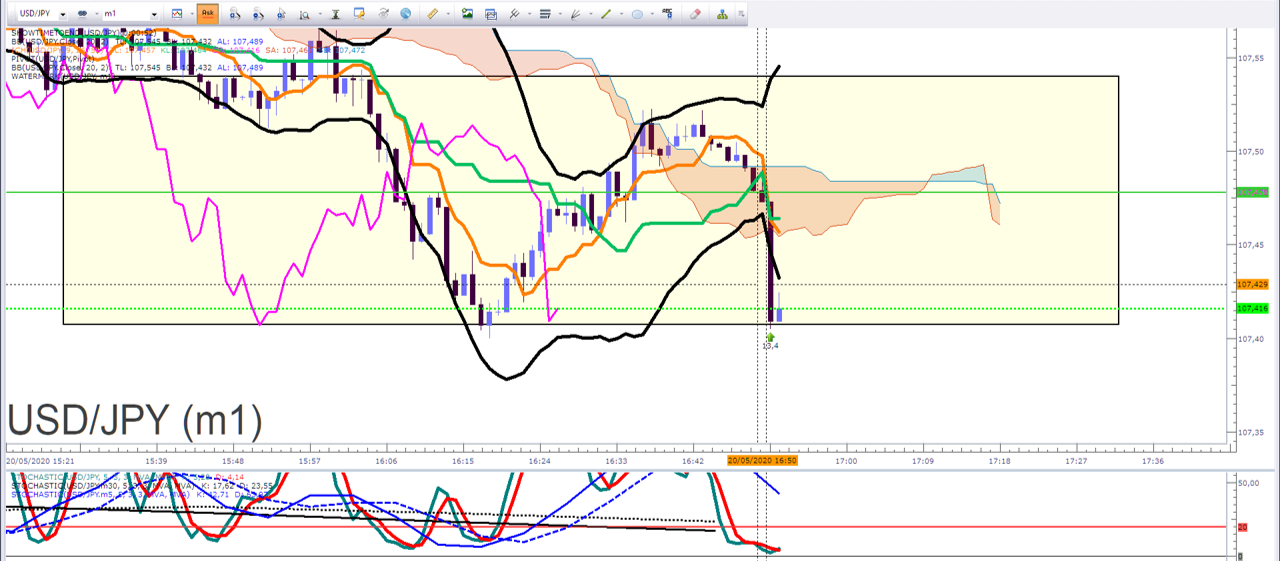Click the chart with yellow cursor icon
Viewport: 1280px width, 561px height.
coord(358,14)
